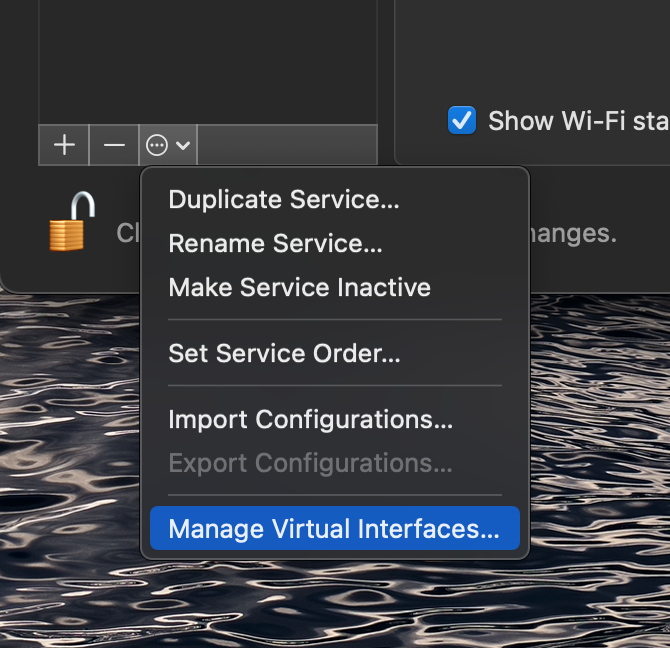The height and width of the screenshot is (648, 670).
Task: Collapse the action menu via its chevron arrow
Action: (183, 146)
